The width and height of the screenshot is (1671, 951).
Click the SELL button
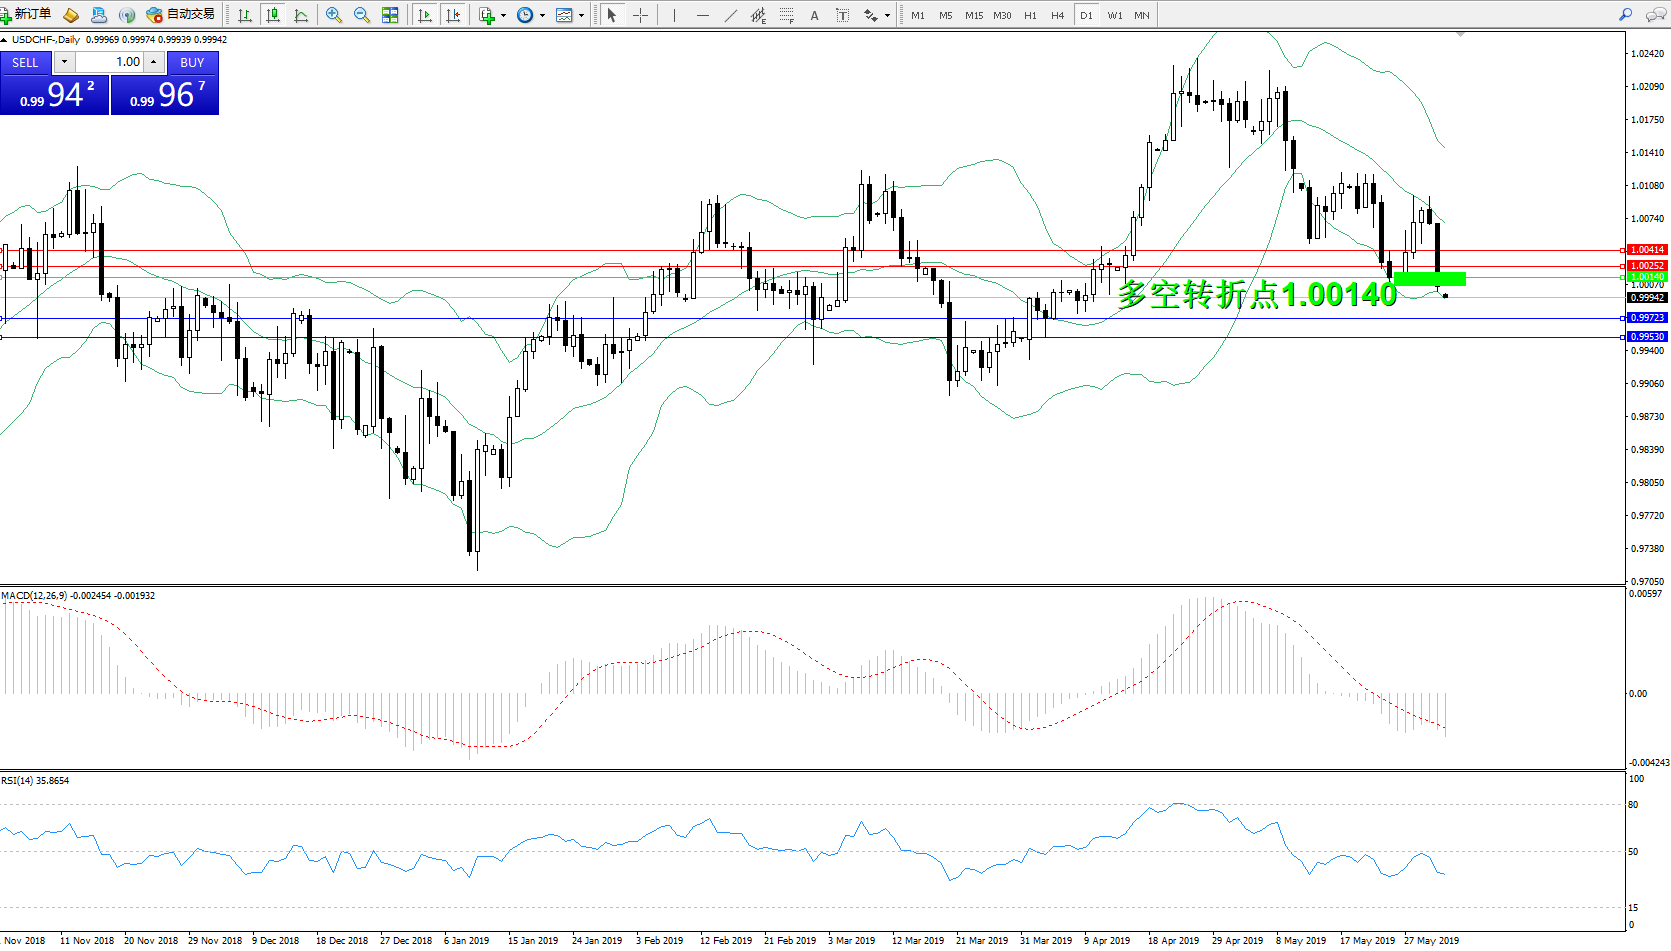(x=25, y=62)
